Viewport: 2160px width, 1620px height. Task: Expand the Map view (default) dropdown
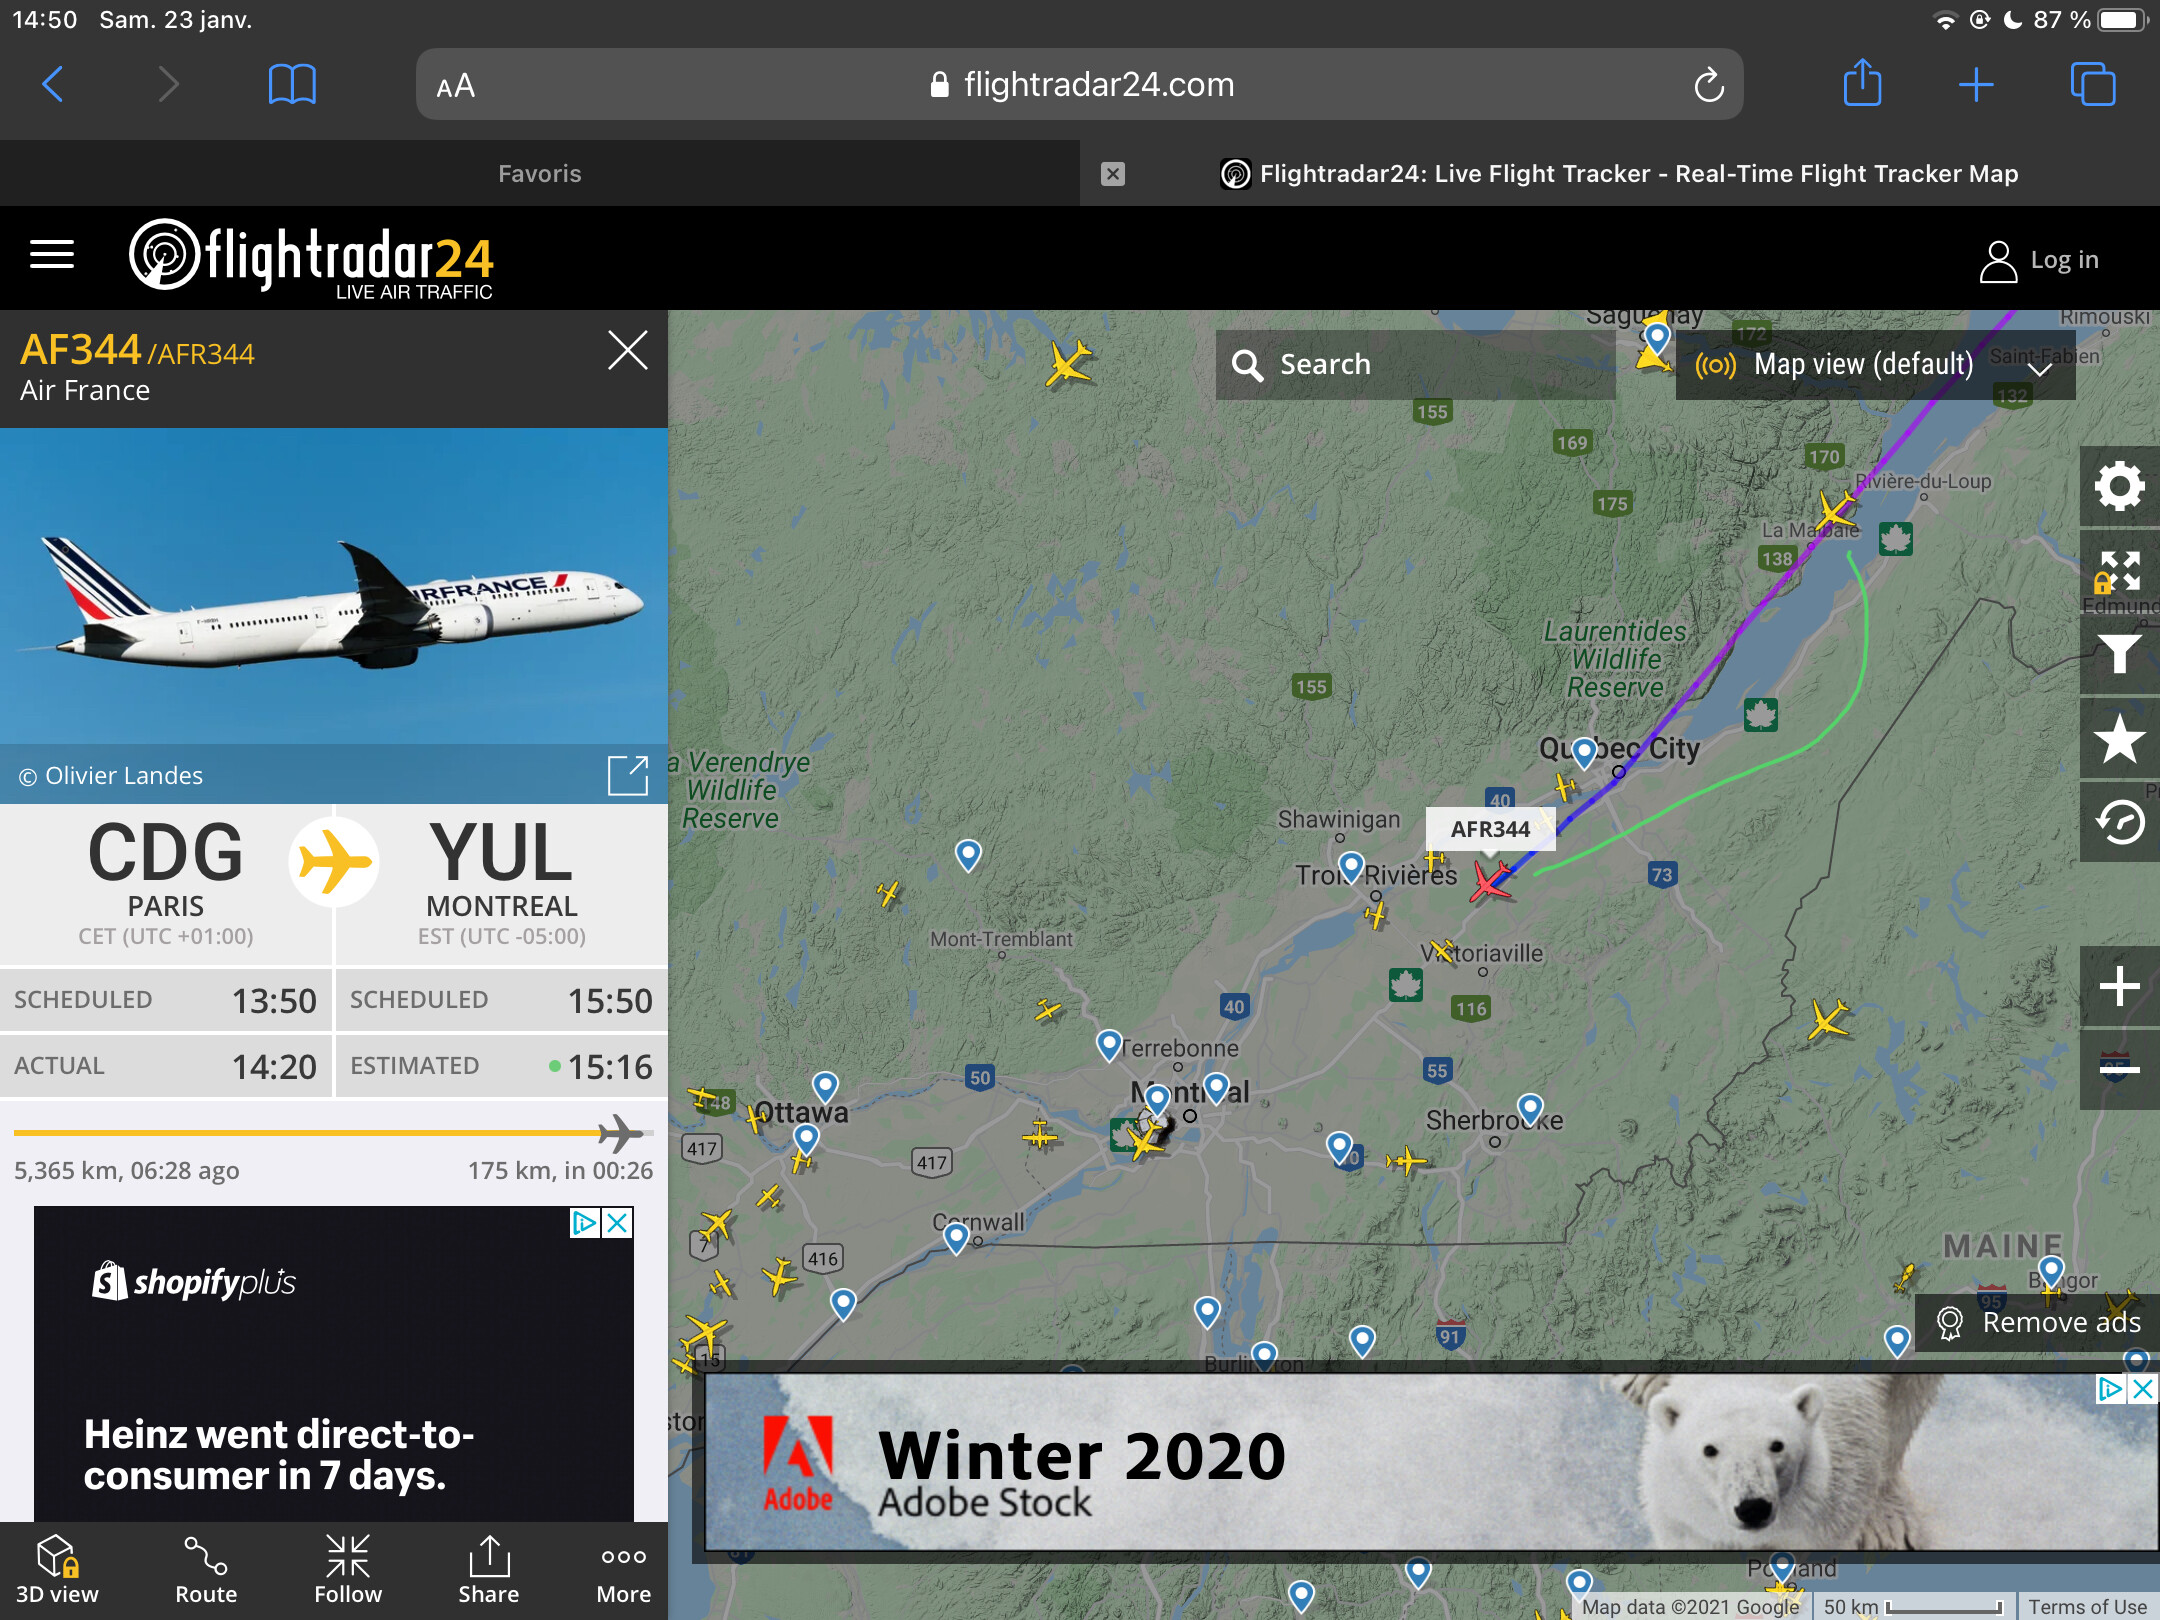click(x=1875, y=365)
